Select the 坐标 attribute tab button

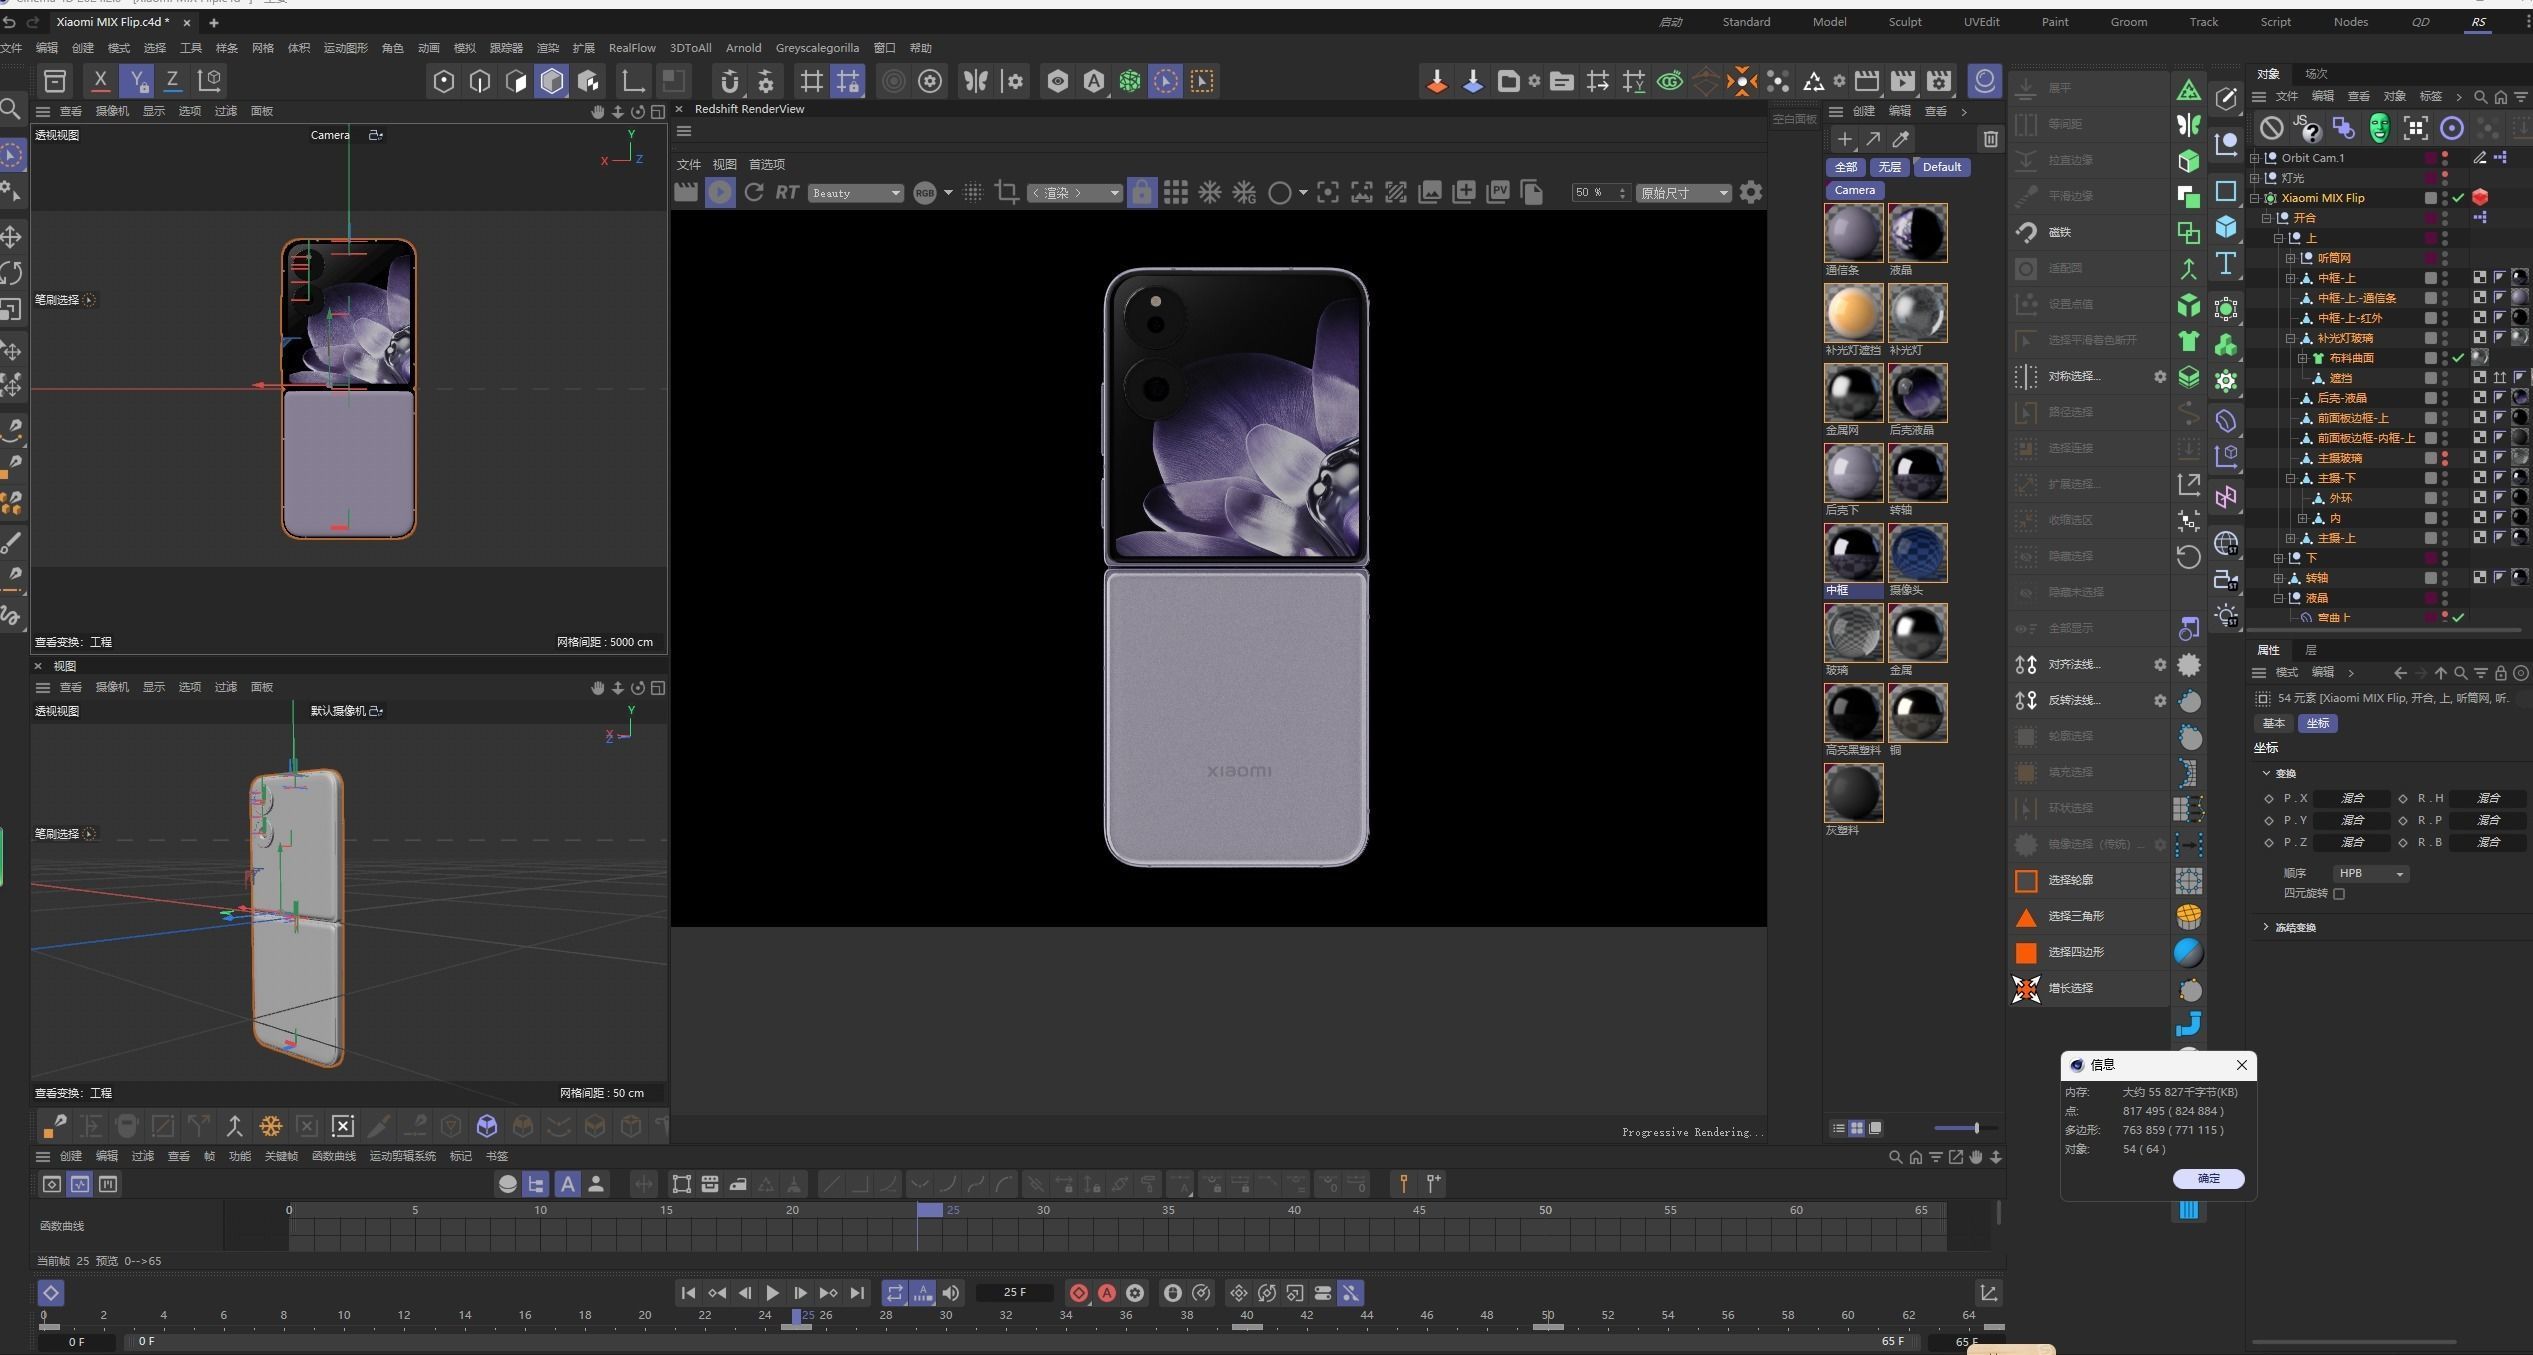click(2317, 723)
